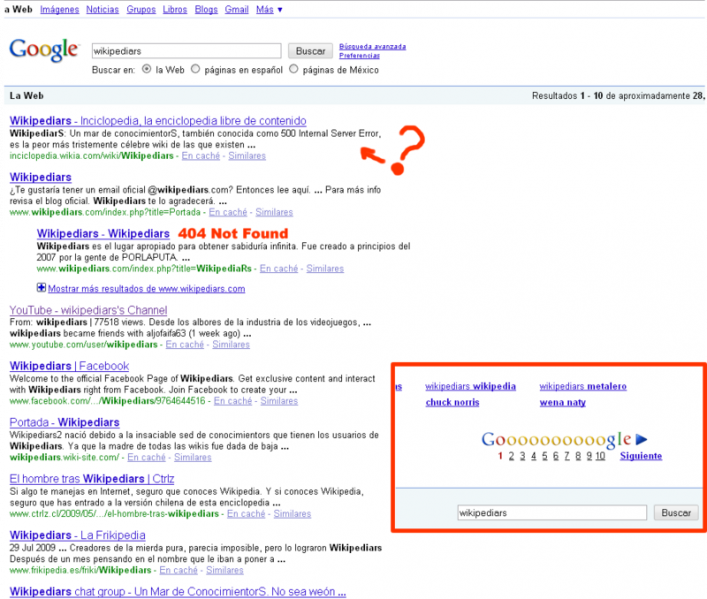Focus the bottom search box
707x599 pixels.
(552, 512)
